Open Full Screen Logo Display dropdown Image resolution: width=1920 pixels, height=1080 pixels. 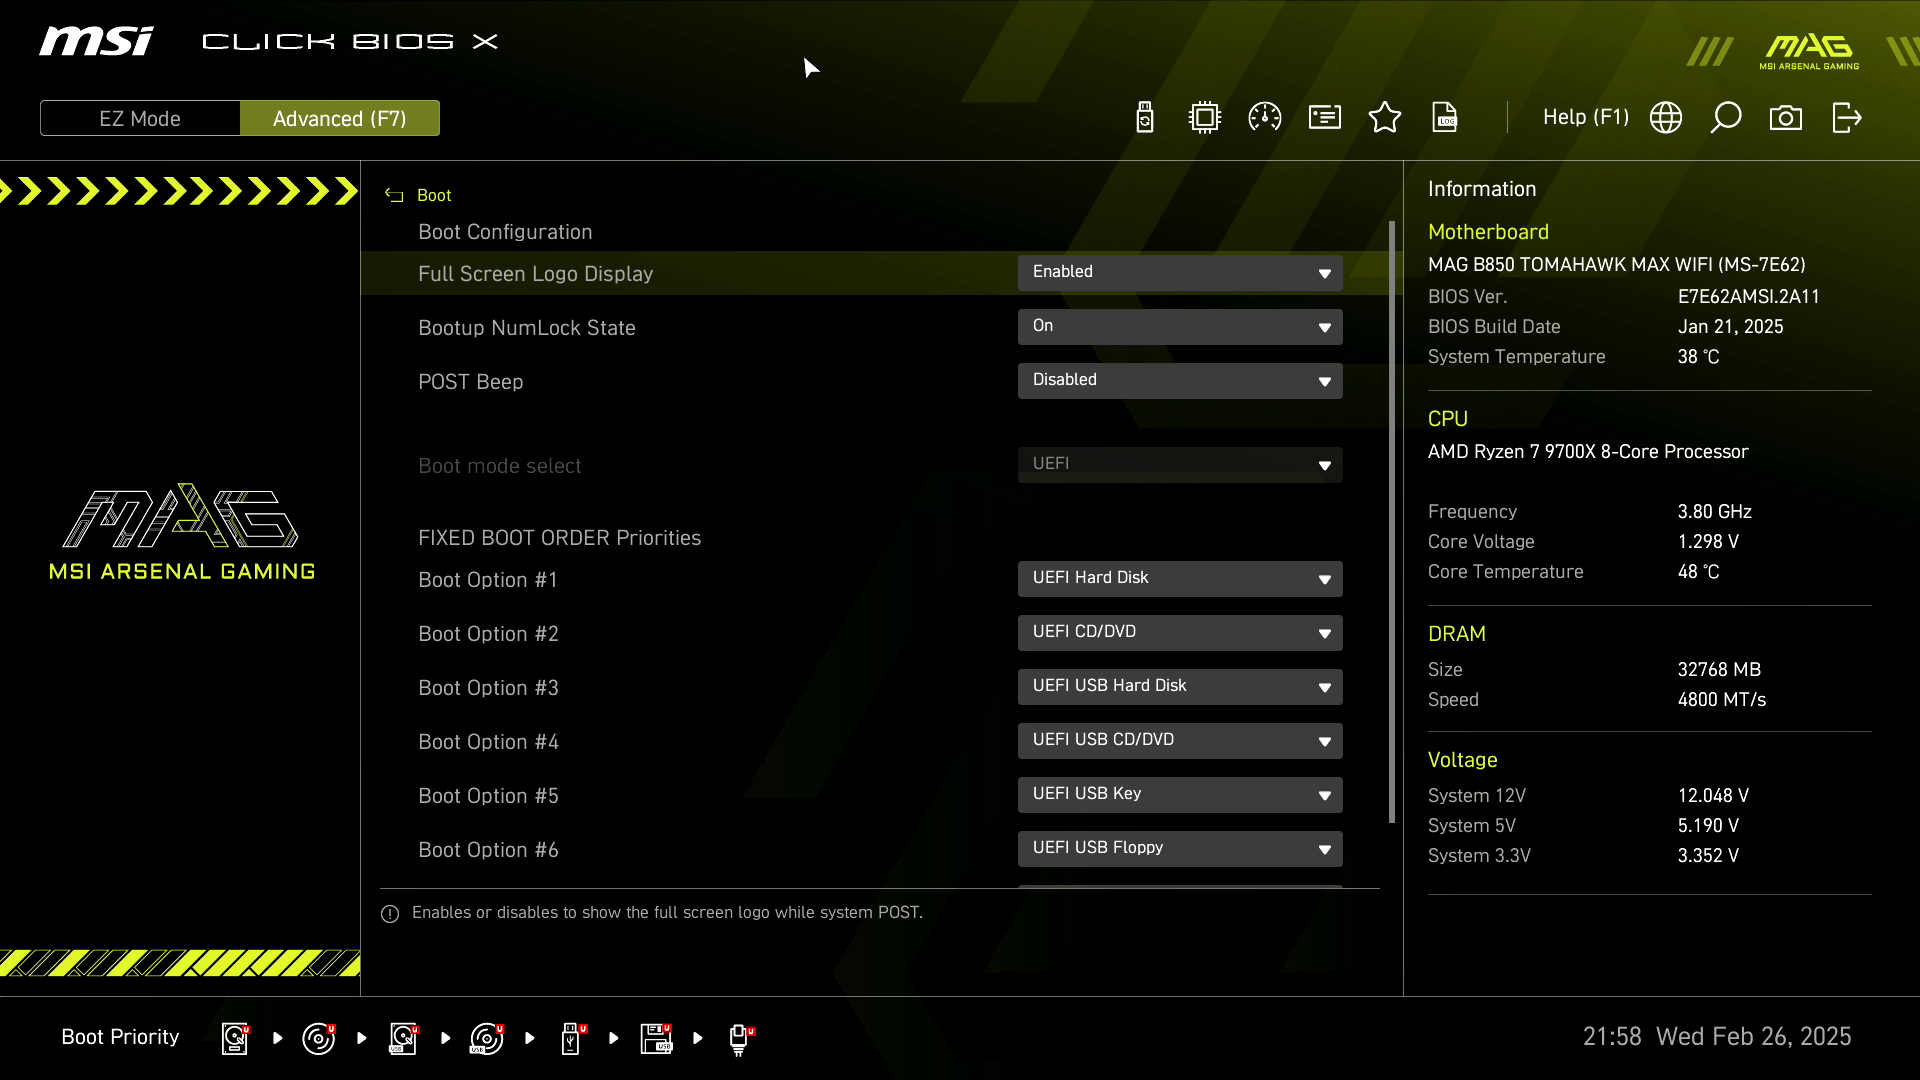point(1180,273)
